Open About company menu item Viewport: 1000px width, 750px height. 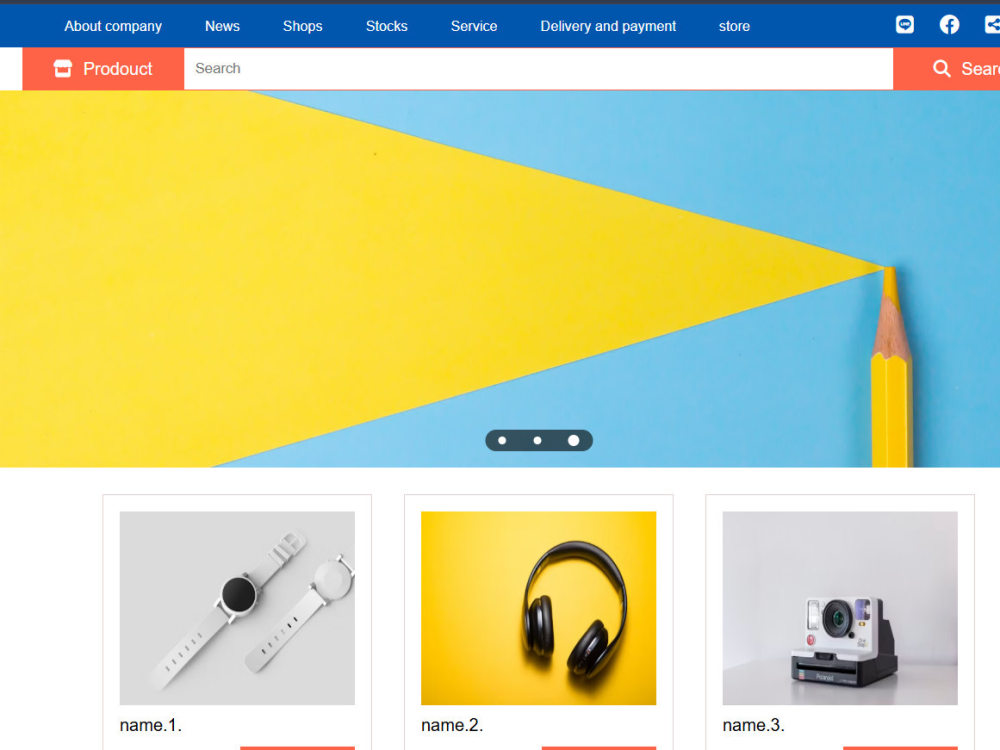click(113, 26)
